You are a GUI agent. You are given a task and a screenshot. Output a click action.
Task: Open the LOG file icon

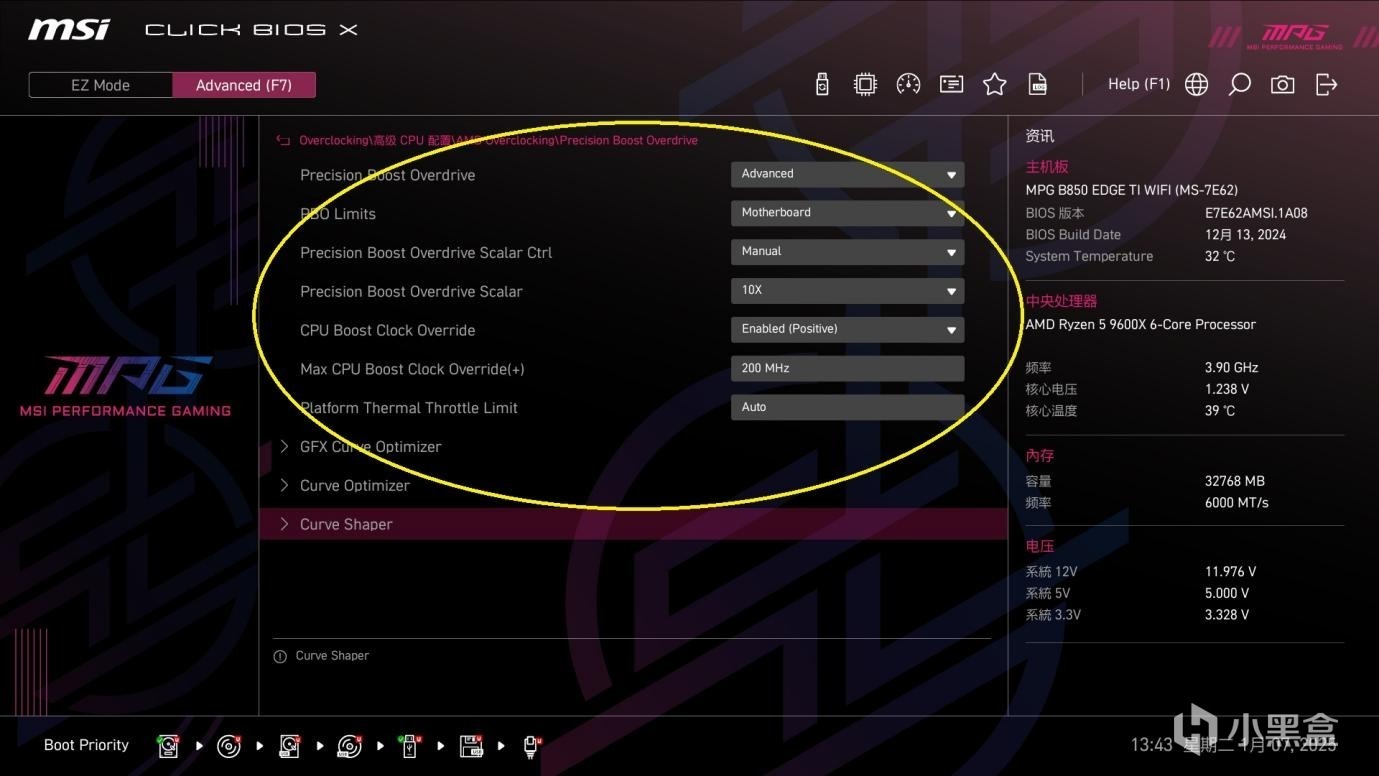1038,85
